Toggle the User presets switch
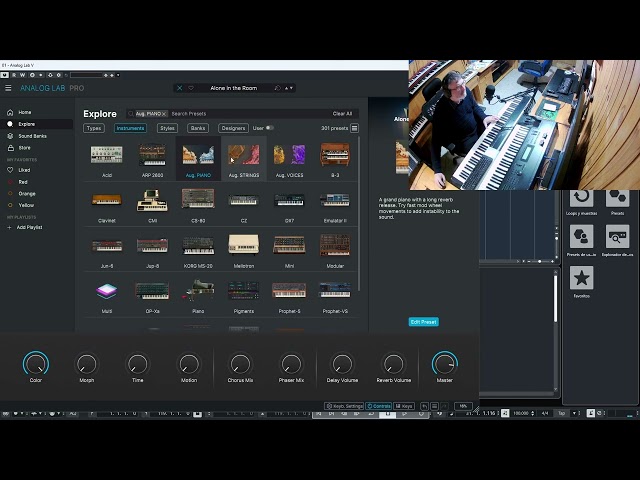The width and height of the screenshot is (640, 480). (269, 128)
